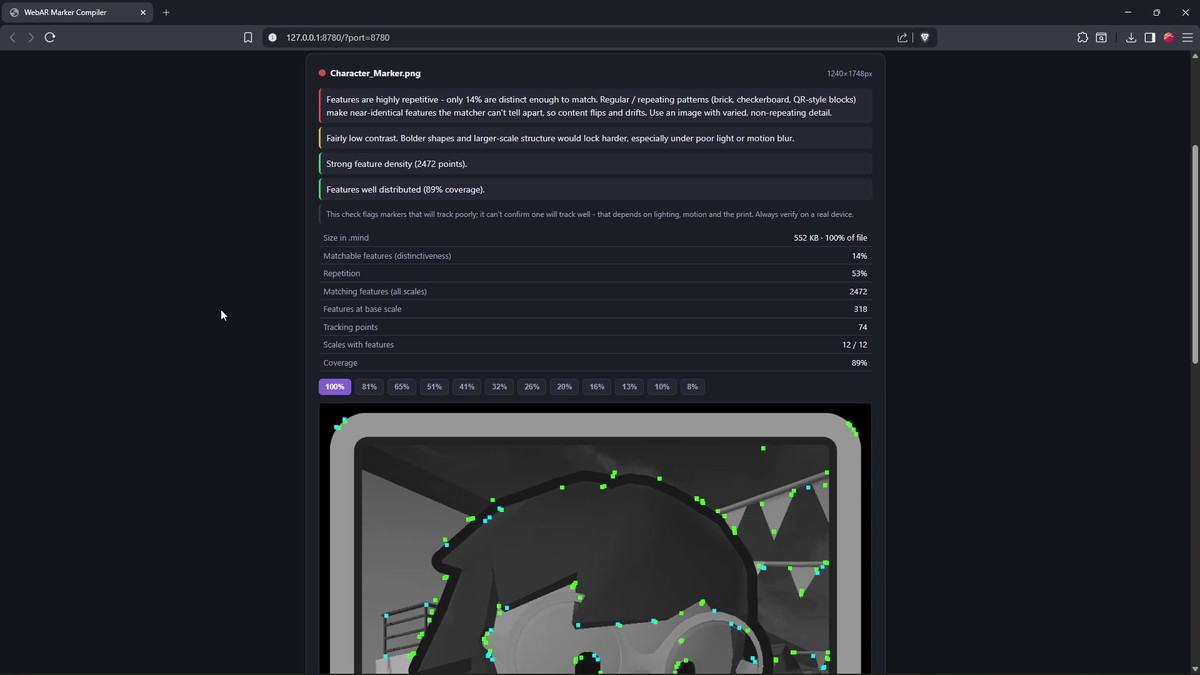Go back with the browser back arrow
Viewport: 1200px width, 675px height.
pos(13,37)
